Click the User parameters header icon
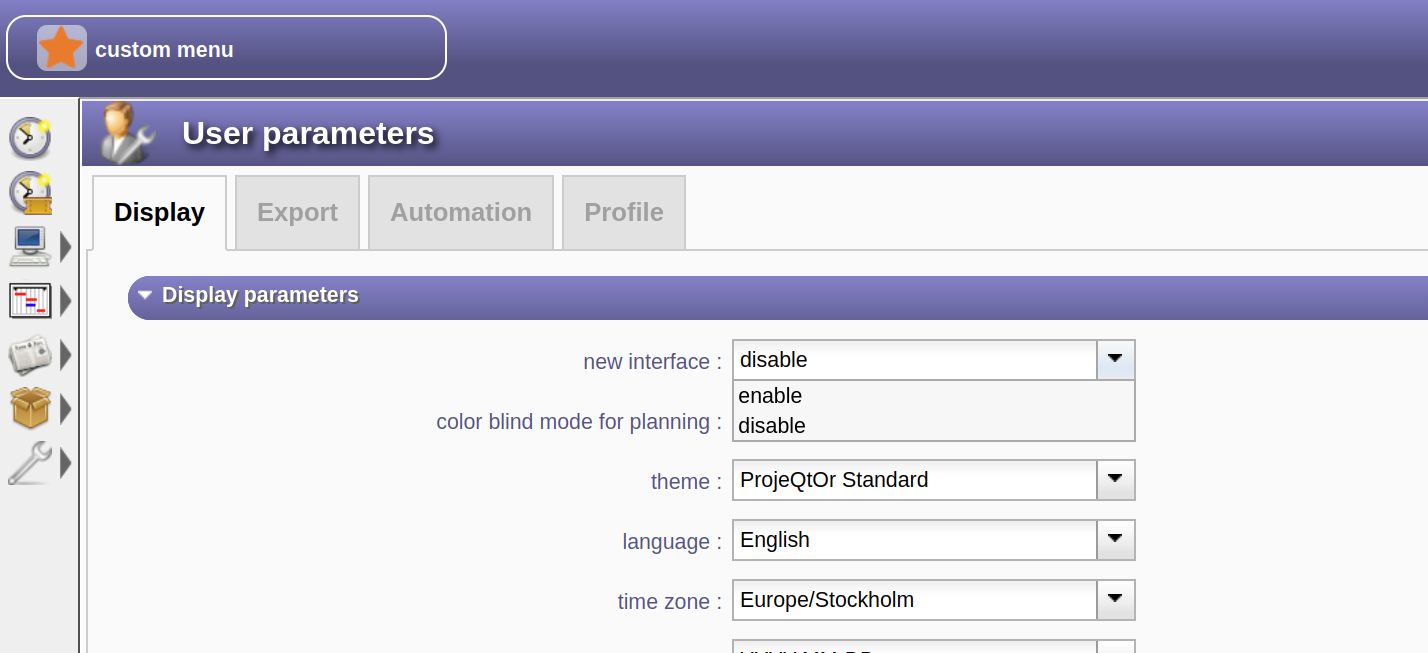This screenshot has height=653, width=1428. (x=127, y=133)
